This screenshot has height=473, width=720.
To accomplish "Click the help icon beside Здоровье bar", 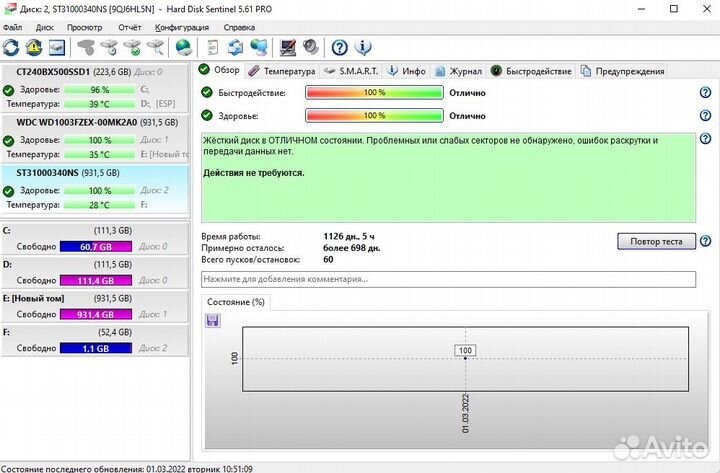I will (x=705, y=115).
